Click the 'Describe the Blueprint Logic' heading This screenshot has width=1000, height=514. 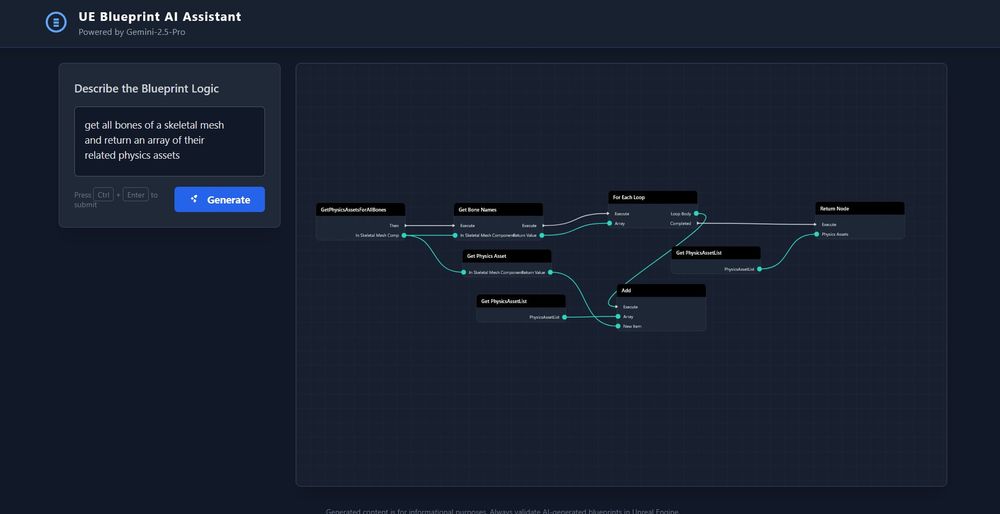[x=147, y=89]
